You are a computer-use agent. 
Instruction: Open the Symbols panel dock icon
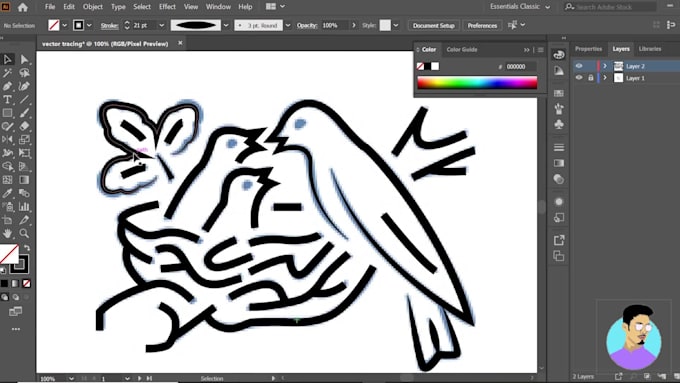tap(559, 125)
